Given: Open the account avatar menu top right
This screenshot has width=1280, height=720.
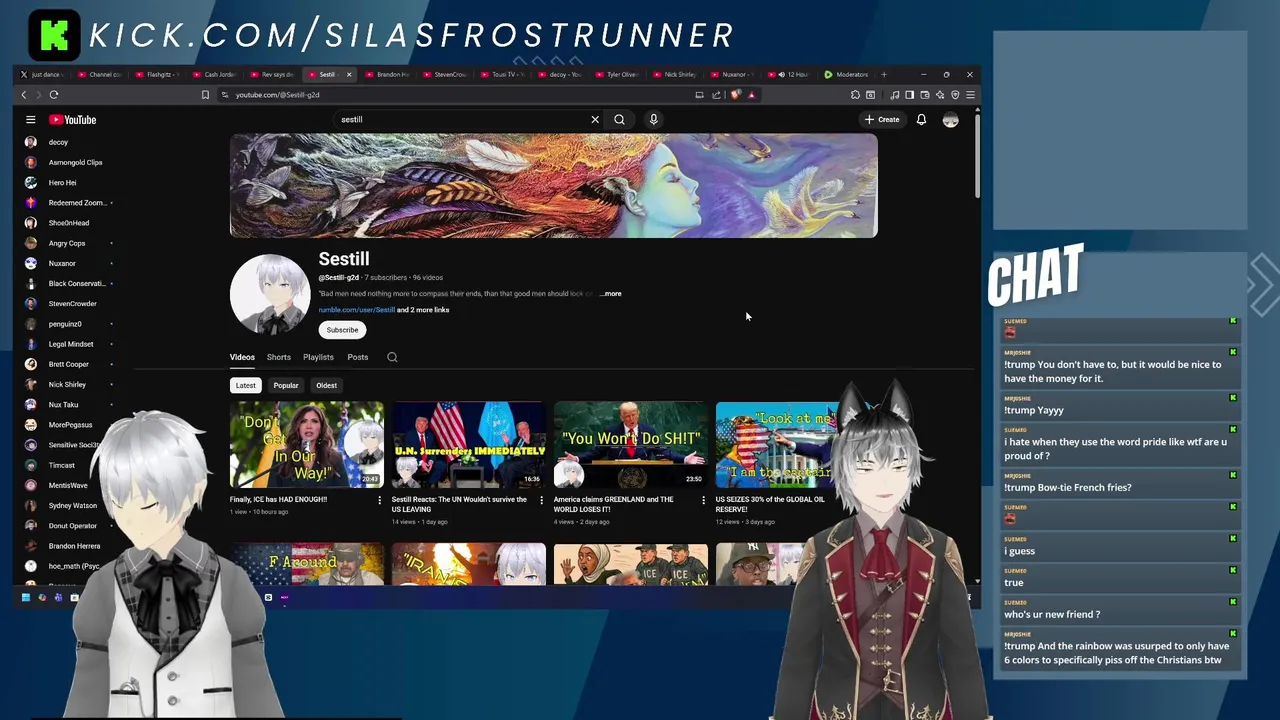Looking at the screenshot, I should coord(950,119).
